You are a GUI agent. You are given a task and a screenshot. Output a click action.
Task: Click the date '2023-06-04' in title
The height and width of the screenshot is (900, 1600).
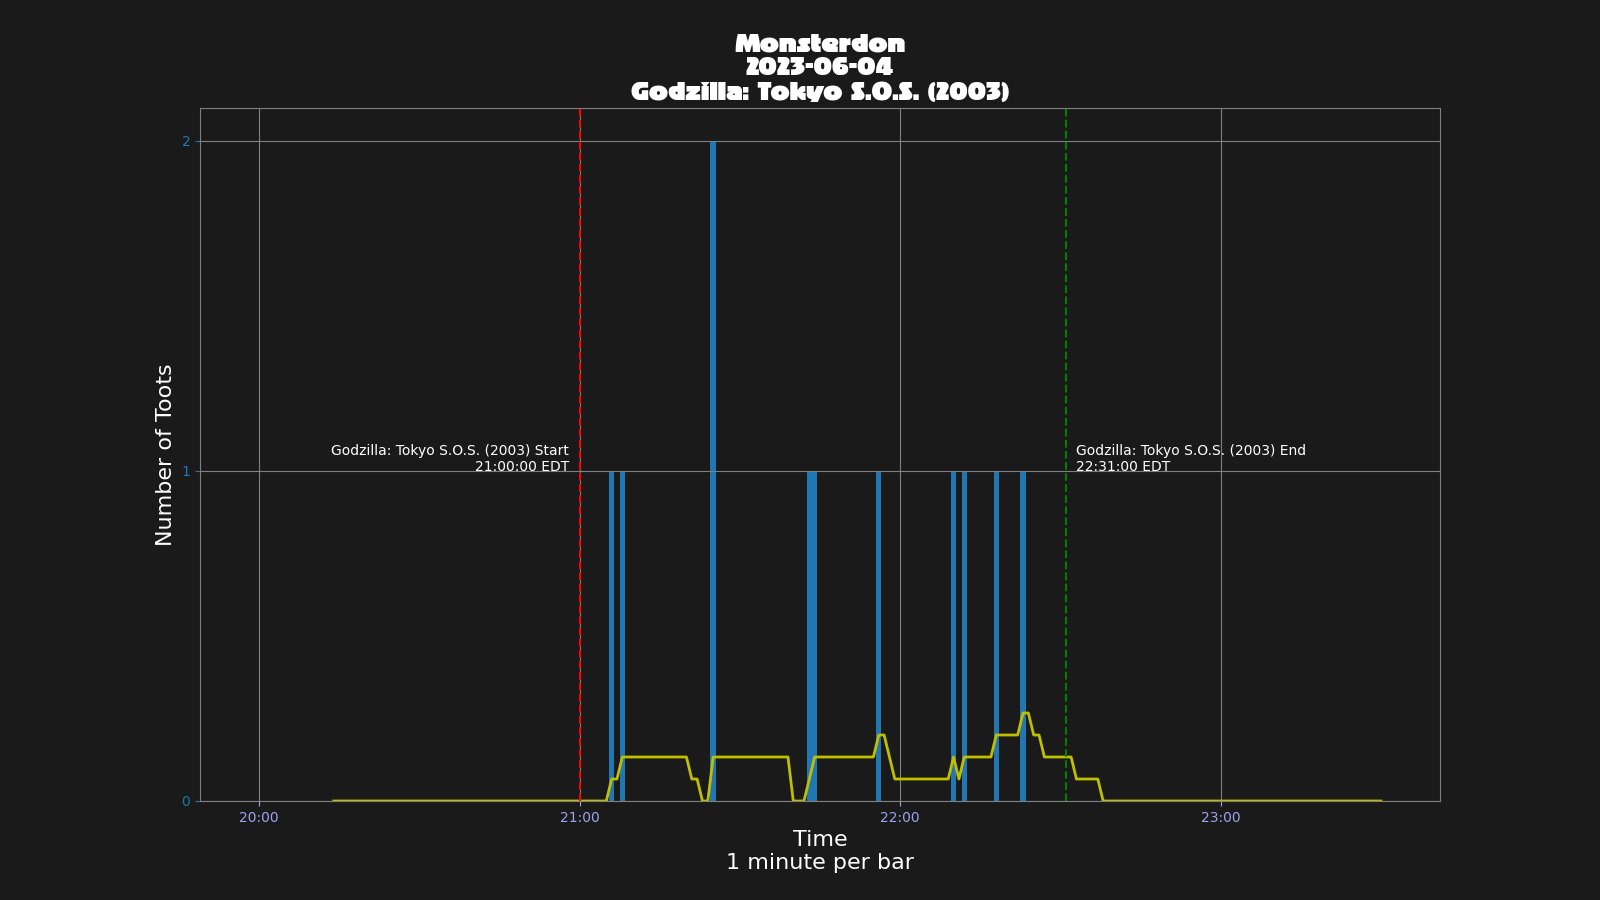(820, 67)
